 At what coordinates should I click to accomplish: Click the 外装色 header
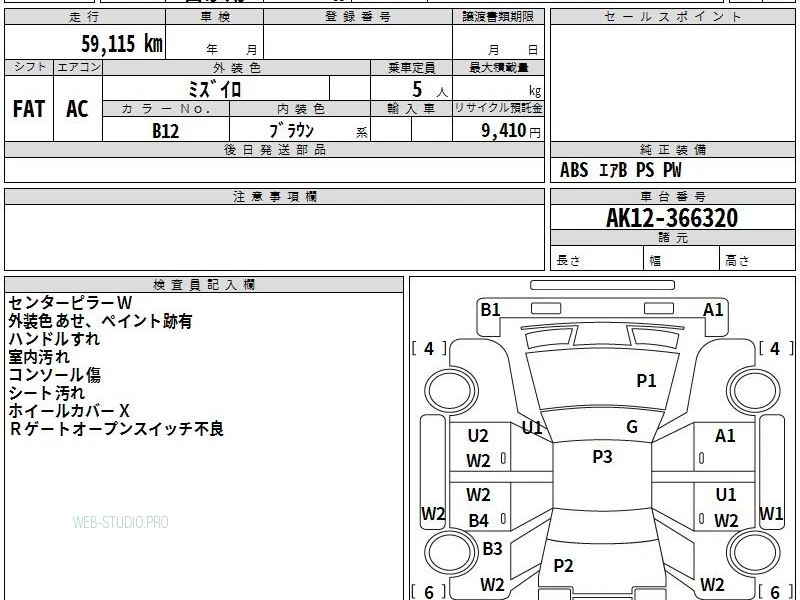[x=237, y=67]
